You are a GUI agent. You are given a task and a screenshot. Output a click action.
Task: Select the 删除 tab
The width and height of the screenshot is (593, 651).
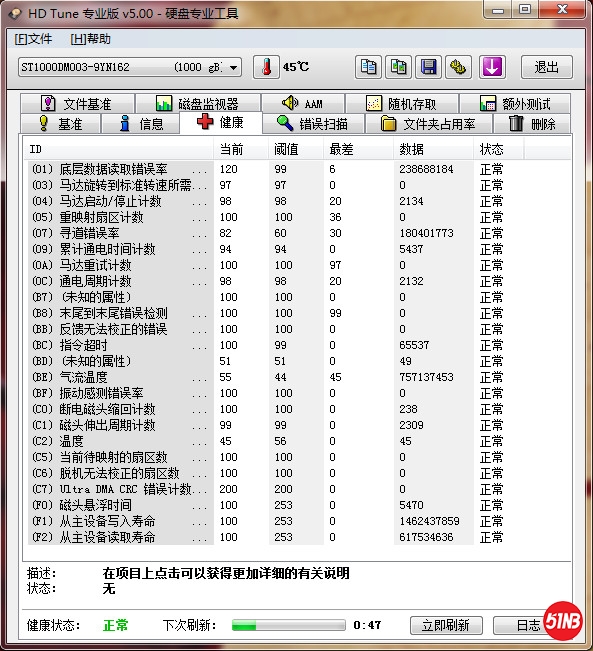pos(532,124)
